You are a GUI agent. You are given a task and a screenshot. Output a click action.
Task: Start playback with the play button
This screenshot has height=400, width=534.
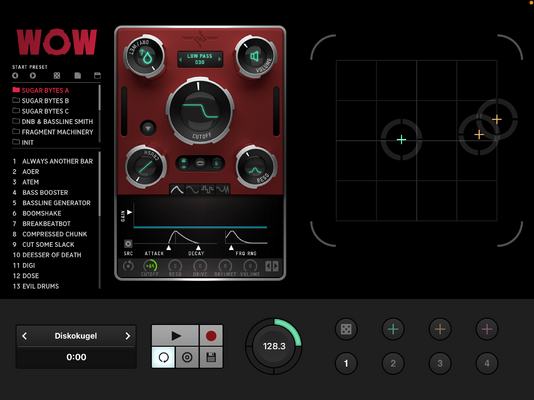175,336
